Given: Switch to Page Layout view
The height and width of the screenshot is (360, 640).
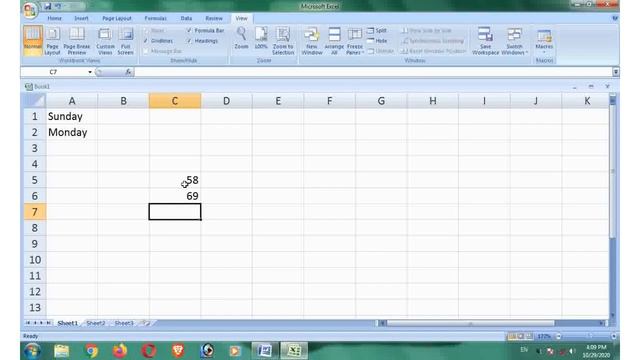Looking at the screenshot, I should click(52, 40).
